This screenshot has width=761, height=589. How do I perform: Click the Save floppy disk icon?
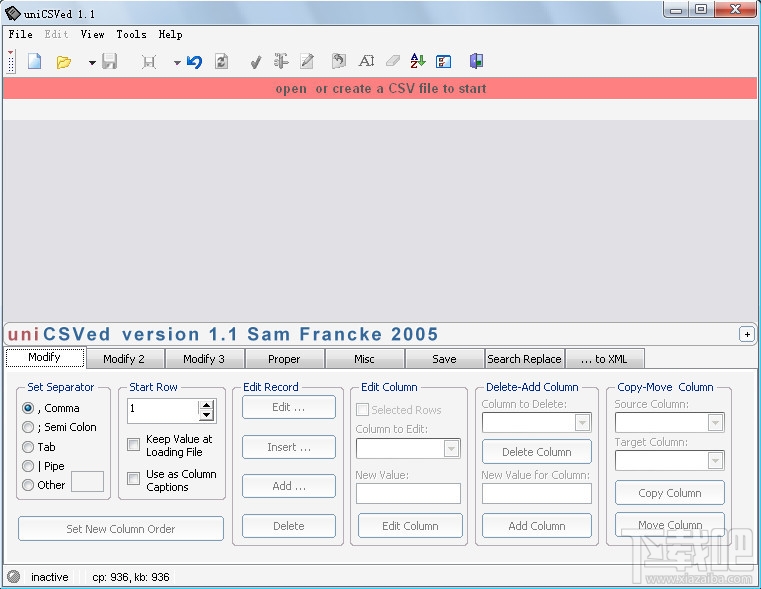click(x=110, y=62)
